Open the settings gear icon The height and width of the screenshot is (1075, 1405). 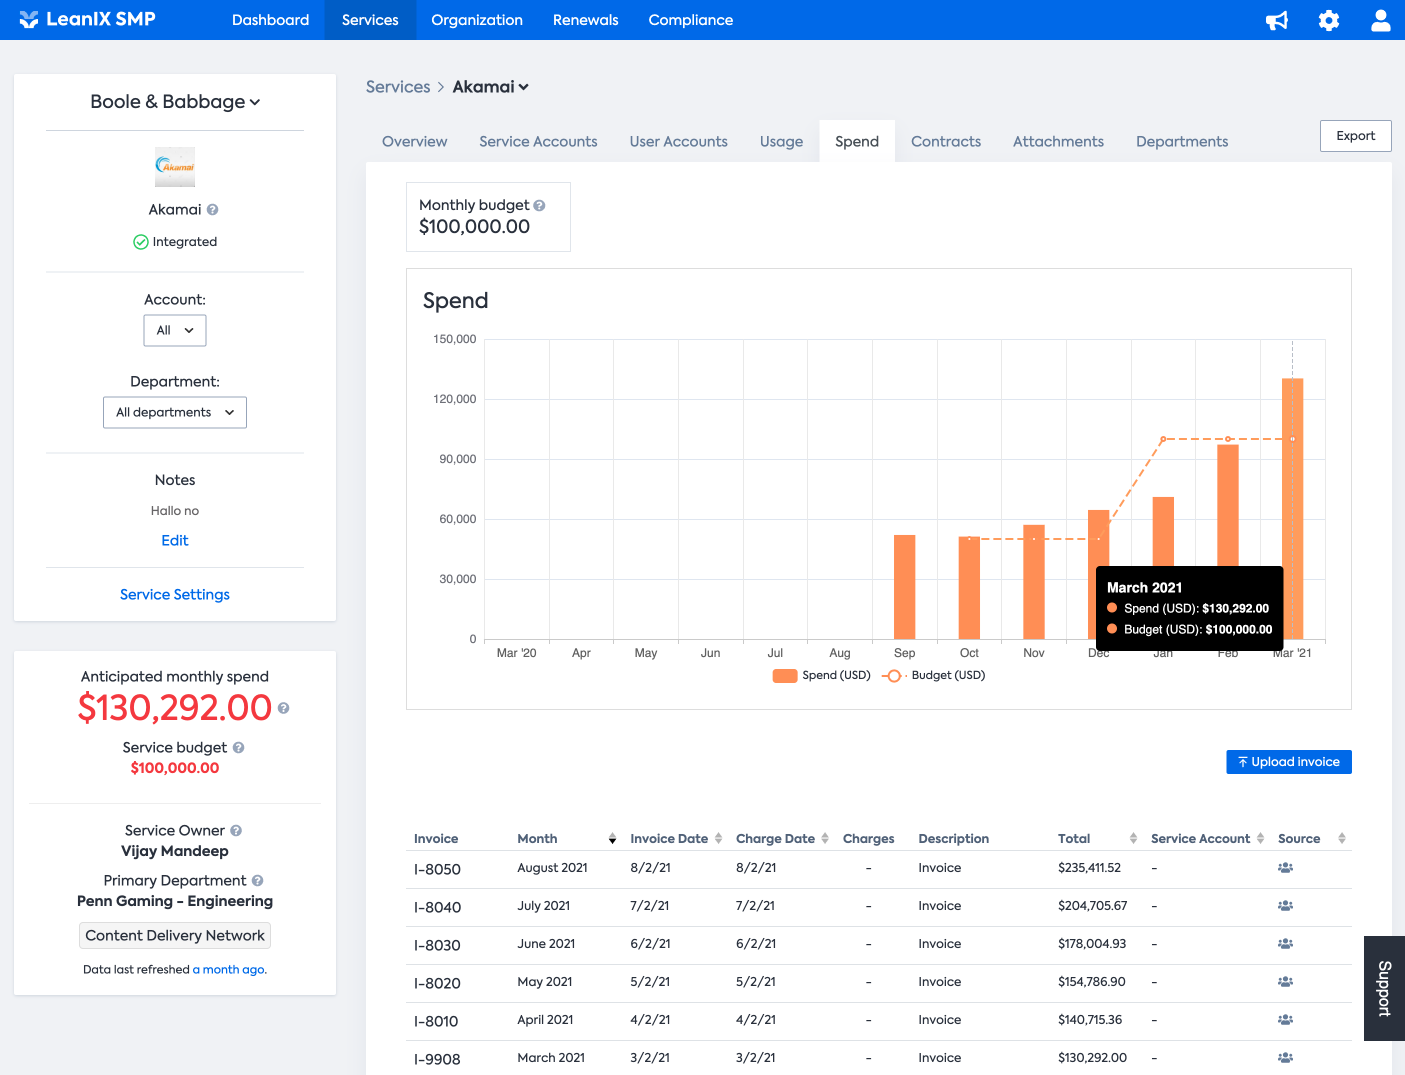point(1329,20)
